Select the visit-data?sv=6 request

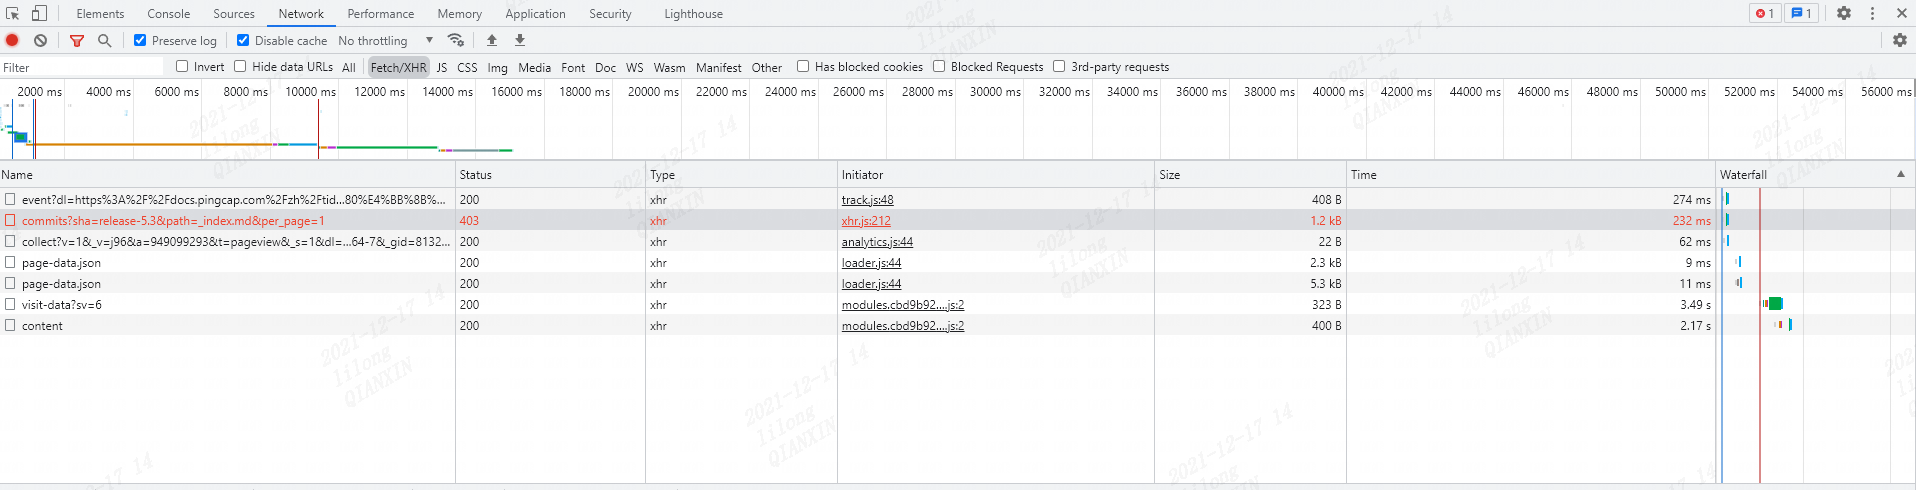tap(62, 305)
